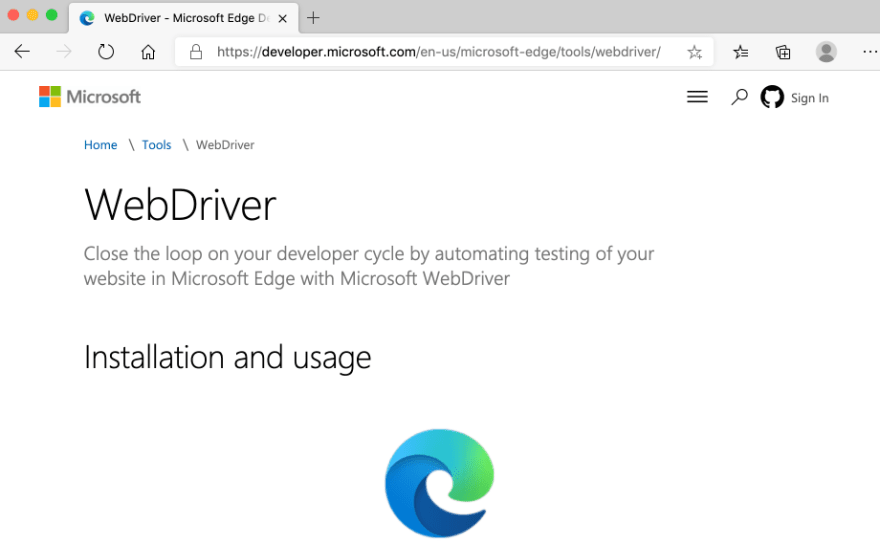Add this page to favorites with star icon

click(x=694, y=52)
